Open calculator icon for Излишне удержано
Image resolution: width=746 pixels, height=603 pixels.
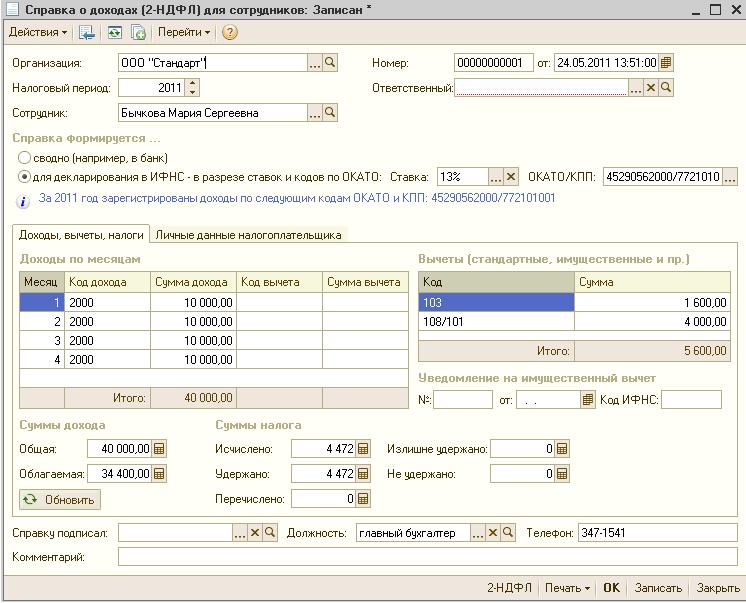point(562,449)
